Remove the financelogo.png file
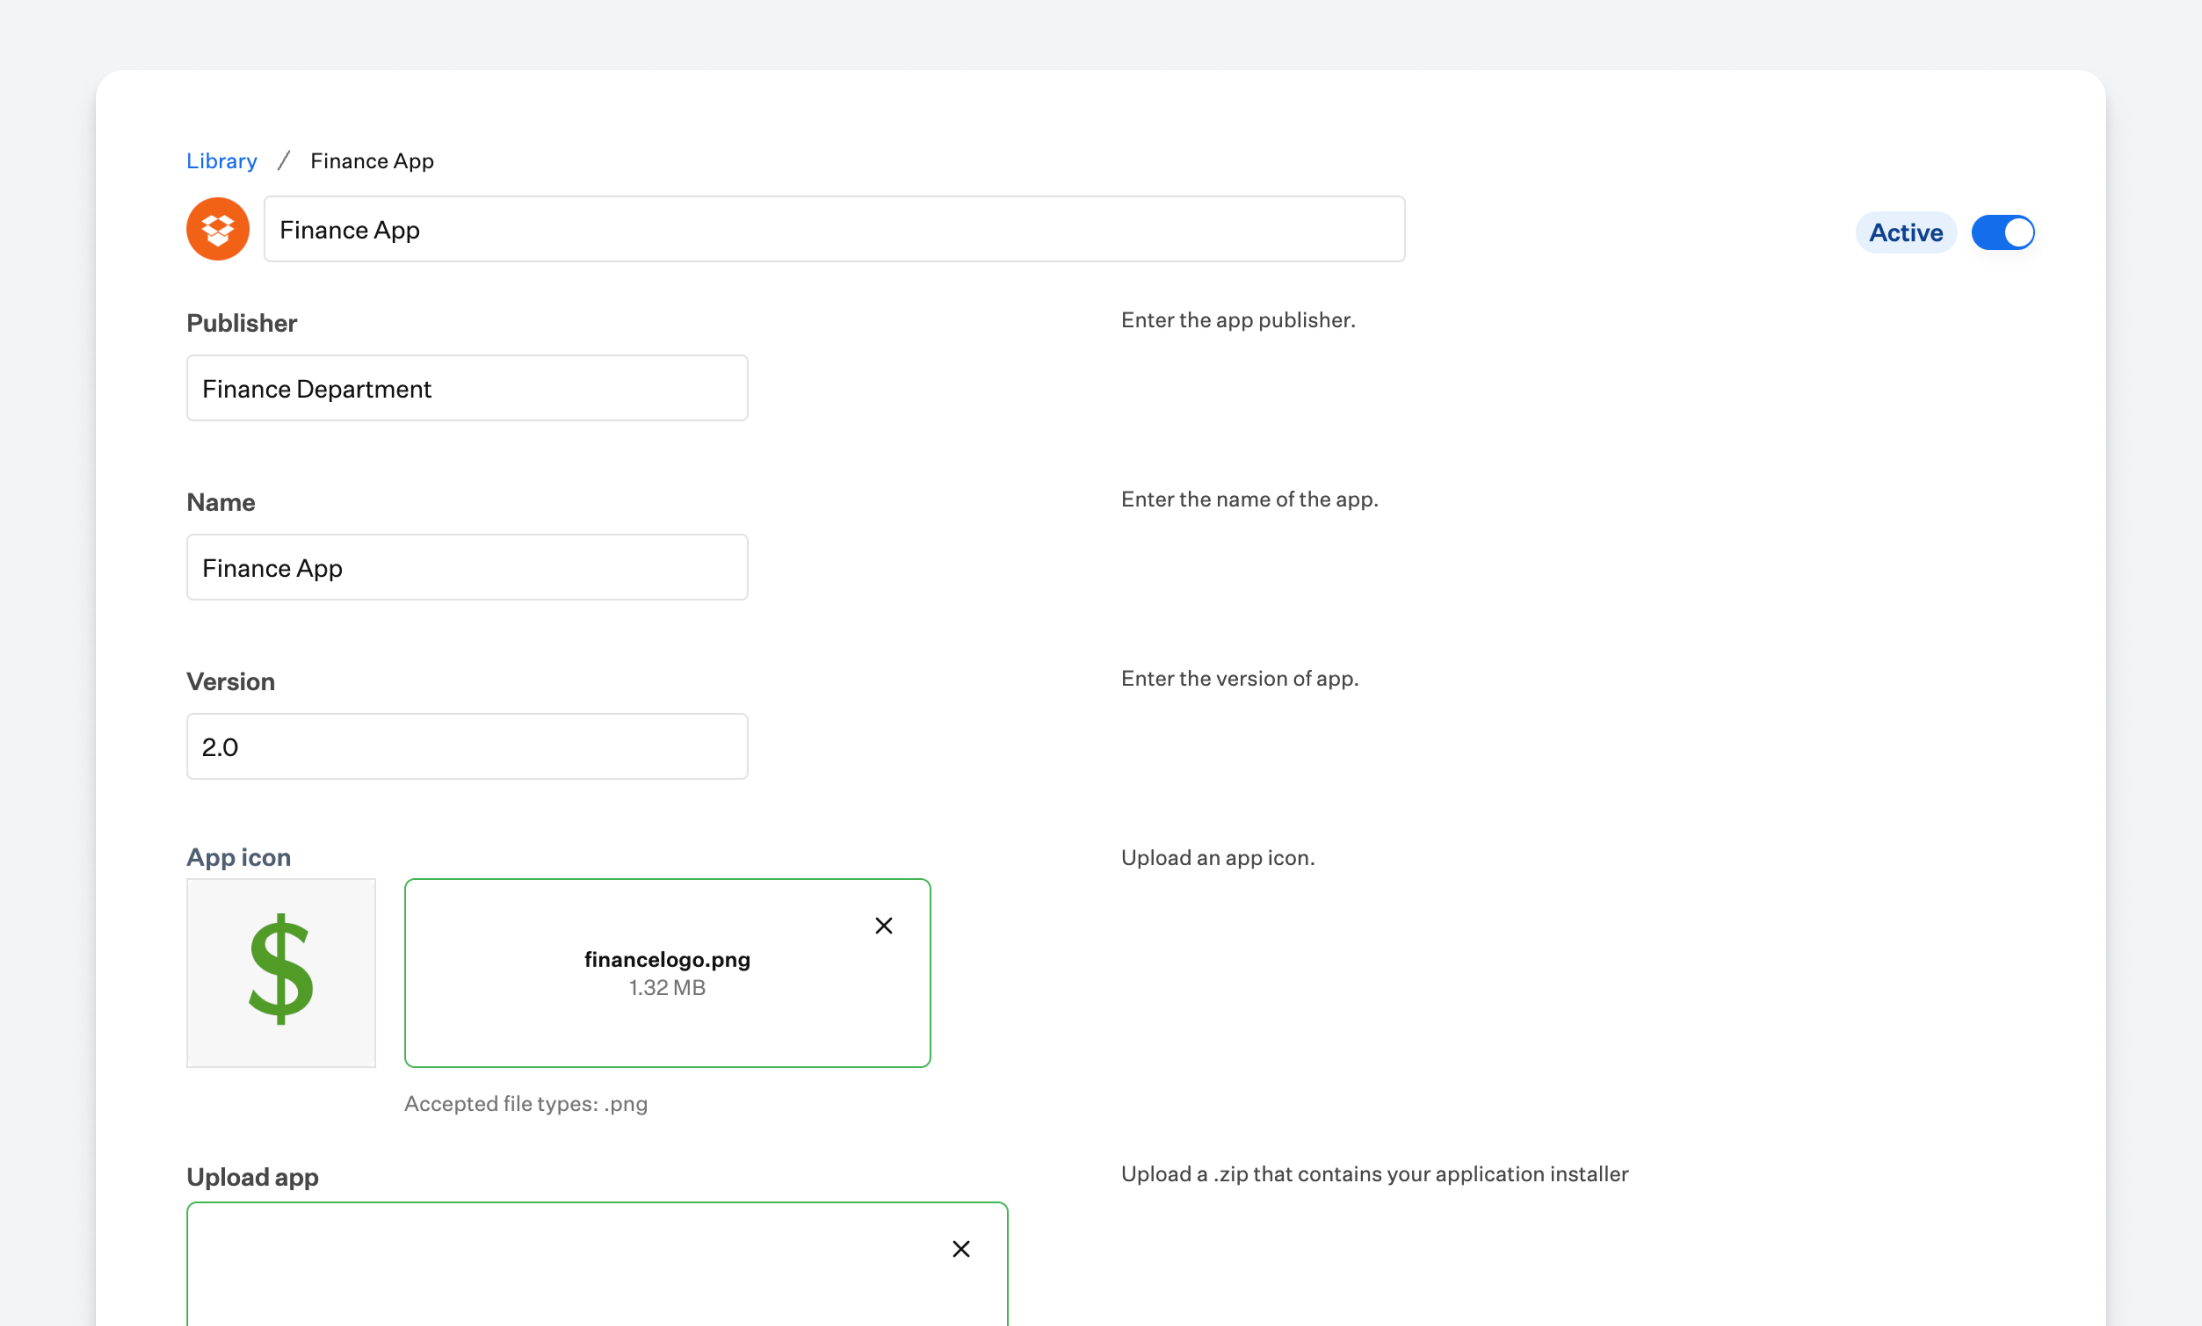Viewport: 2202px width, 1326px height. pos(884,925)
